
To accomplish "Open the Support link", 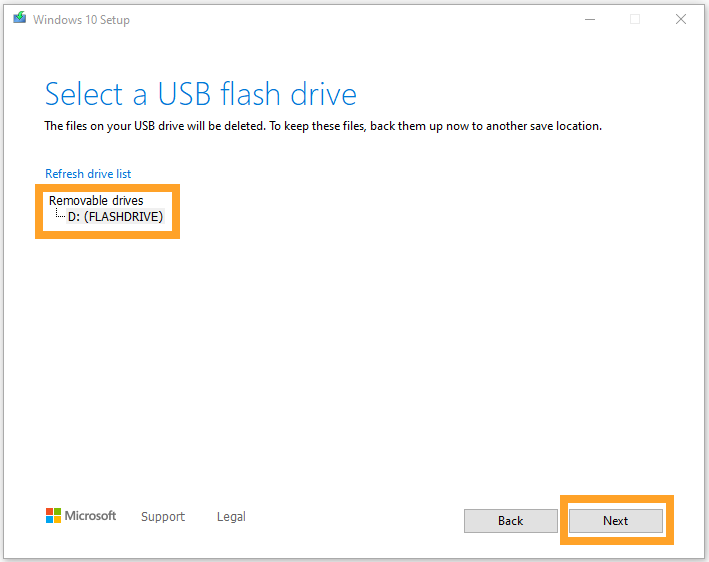I will (x=163, y=517).
